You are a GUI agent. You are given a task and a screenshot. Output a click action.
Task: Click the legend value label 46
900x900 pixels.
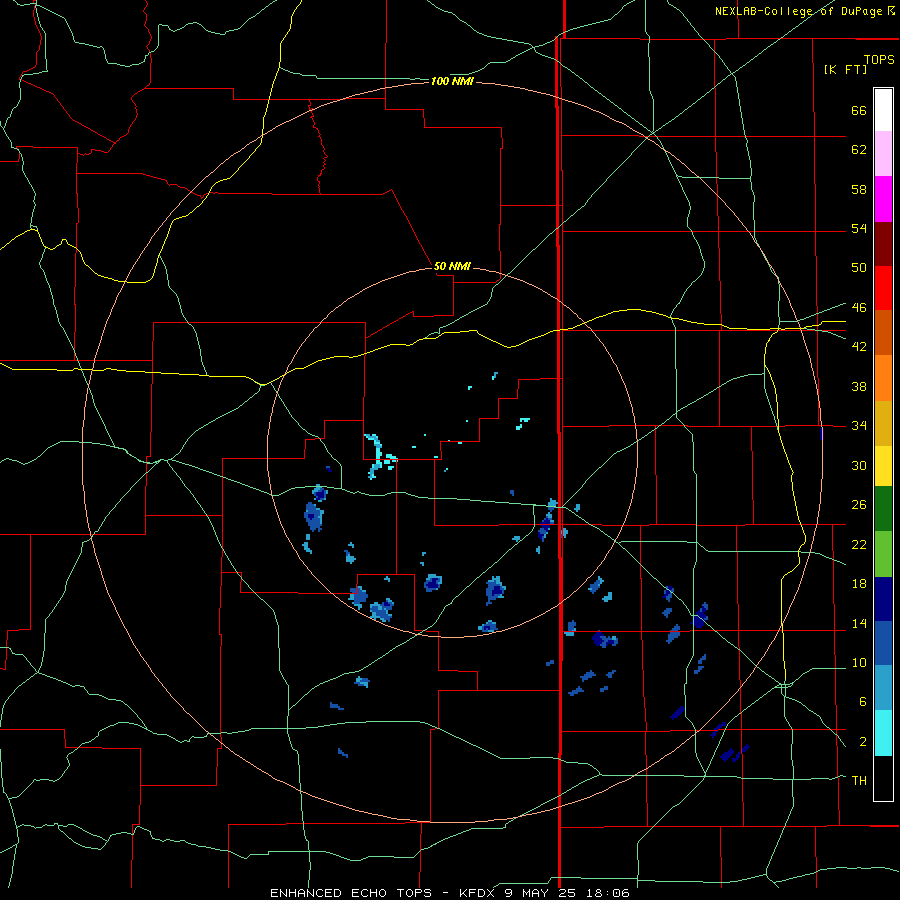tap(859, 308)
